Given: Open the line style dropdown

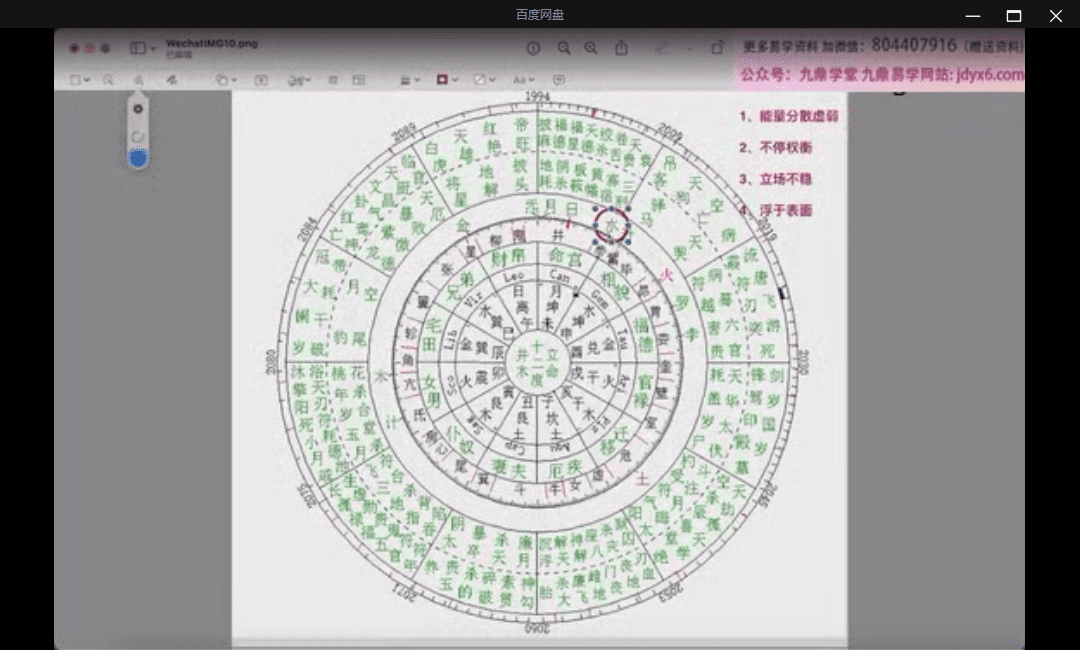Looking at the screenshot, I should (x=410, y=80).
